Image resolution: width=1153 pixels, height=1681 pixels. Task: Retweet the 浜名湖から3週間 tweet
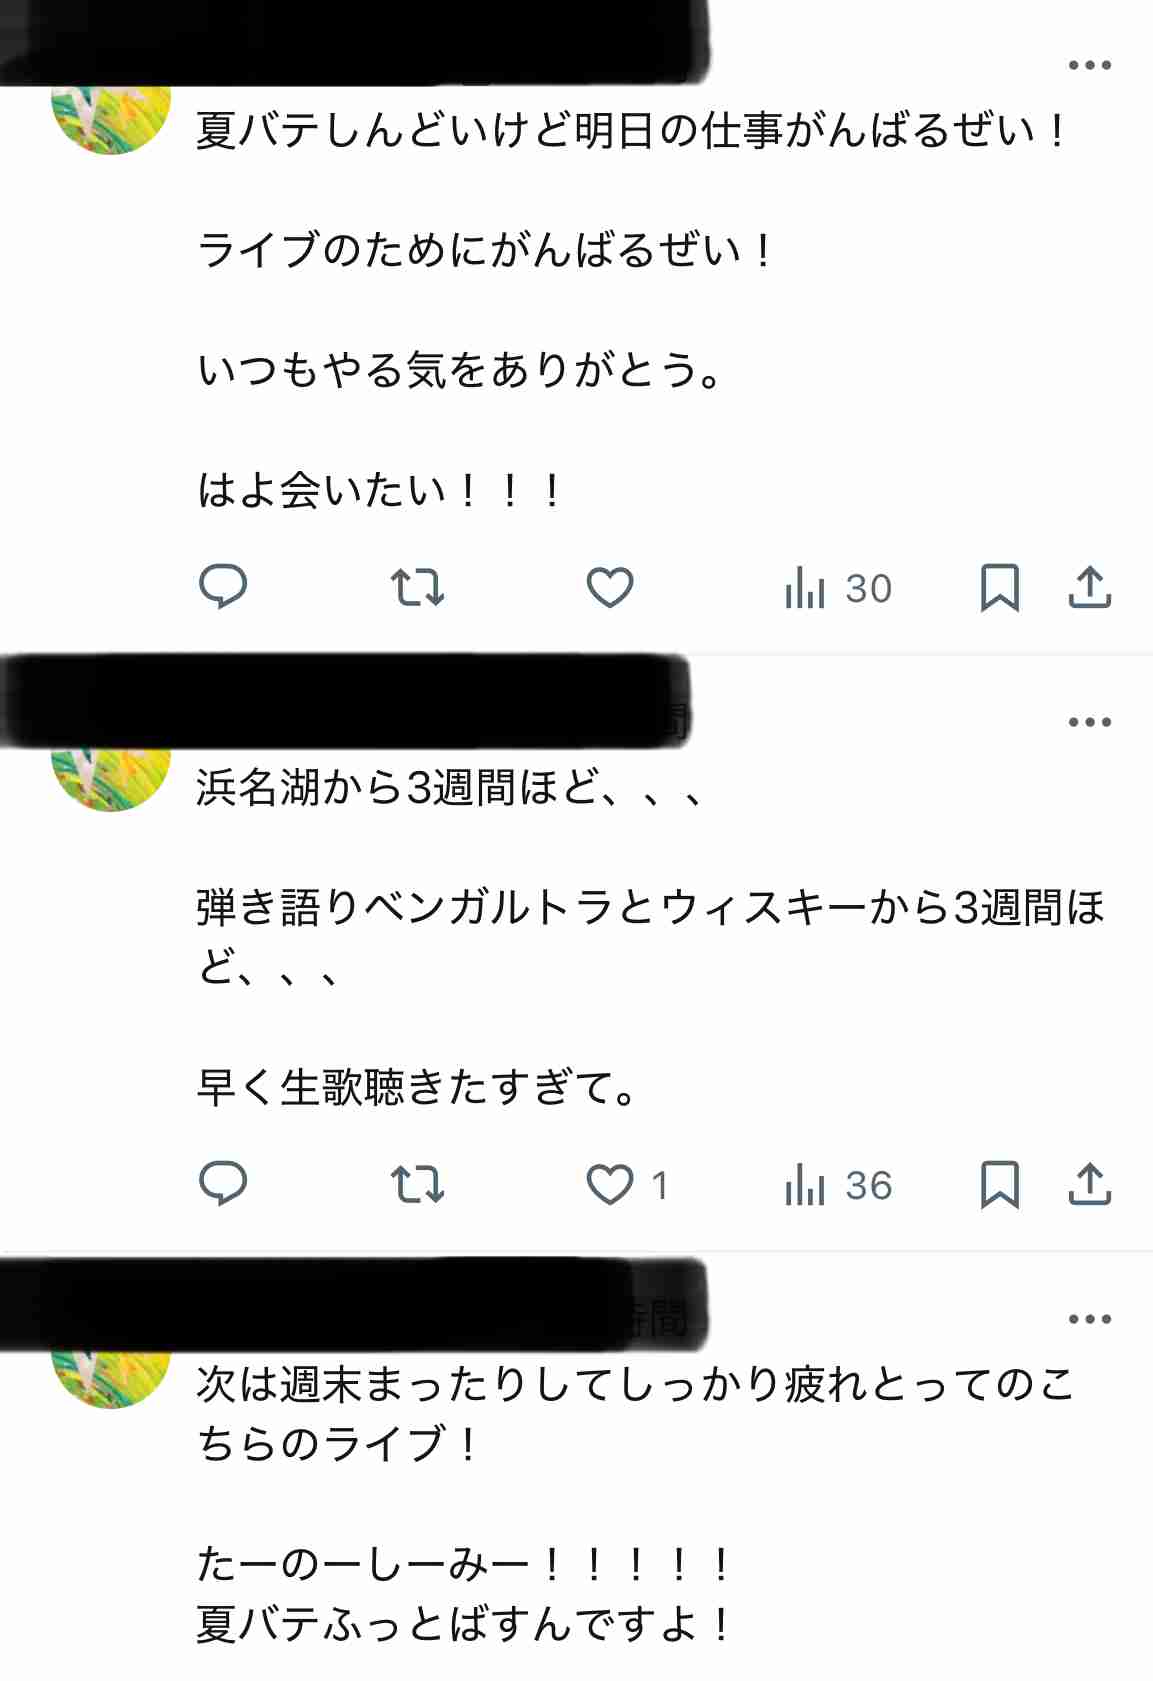coord(417,1184)
